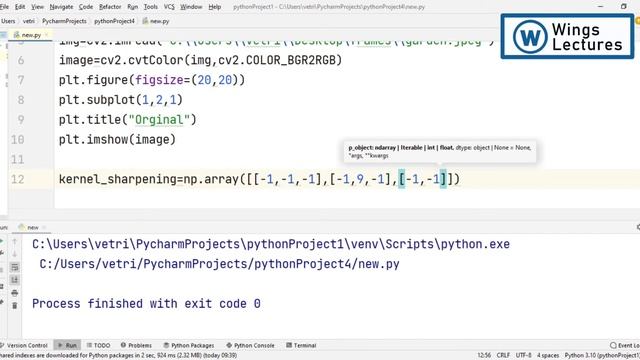Click 'Process finished with exit code 0'
The height and width of the screenshot is (360, 640).
pyautogui.click(x=146, y=304)
